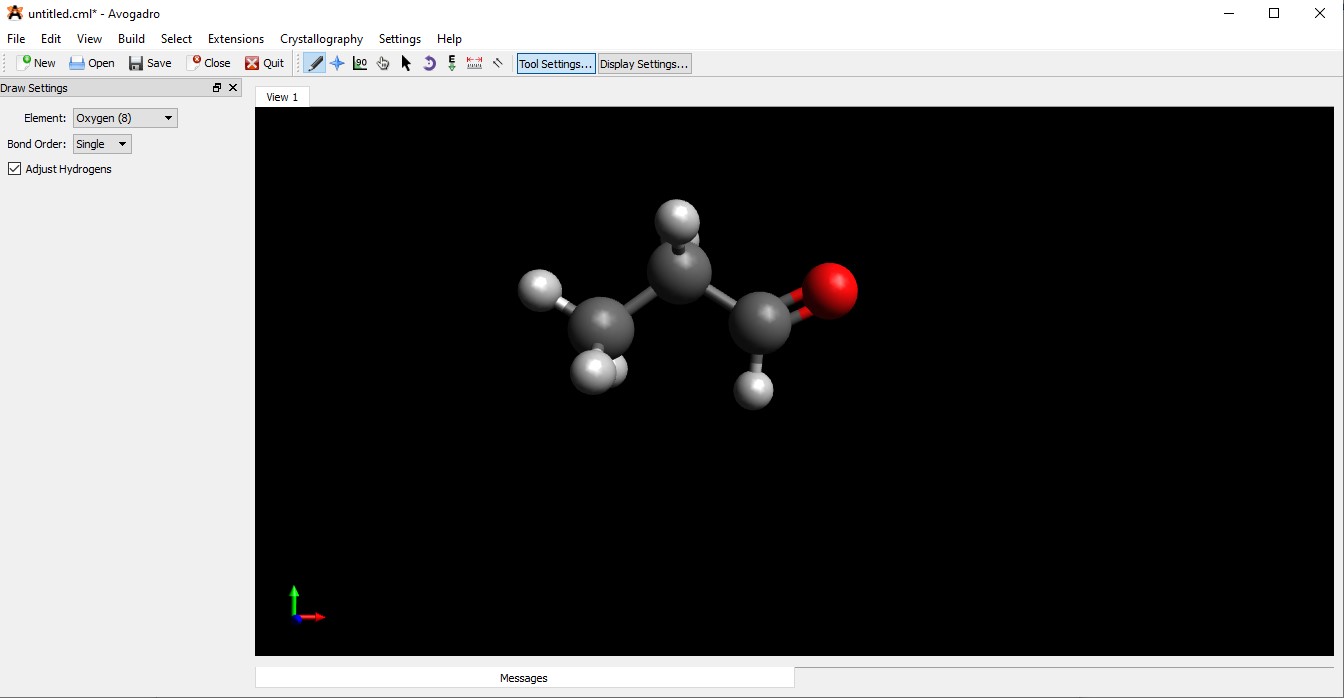
Task: Start the Auto Optimization tool
Action: [x=451, y=63]
